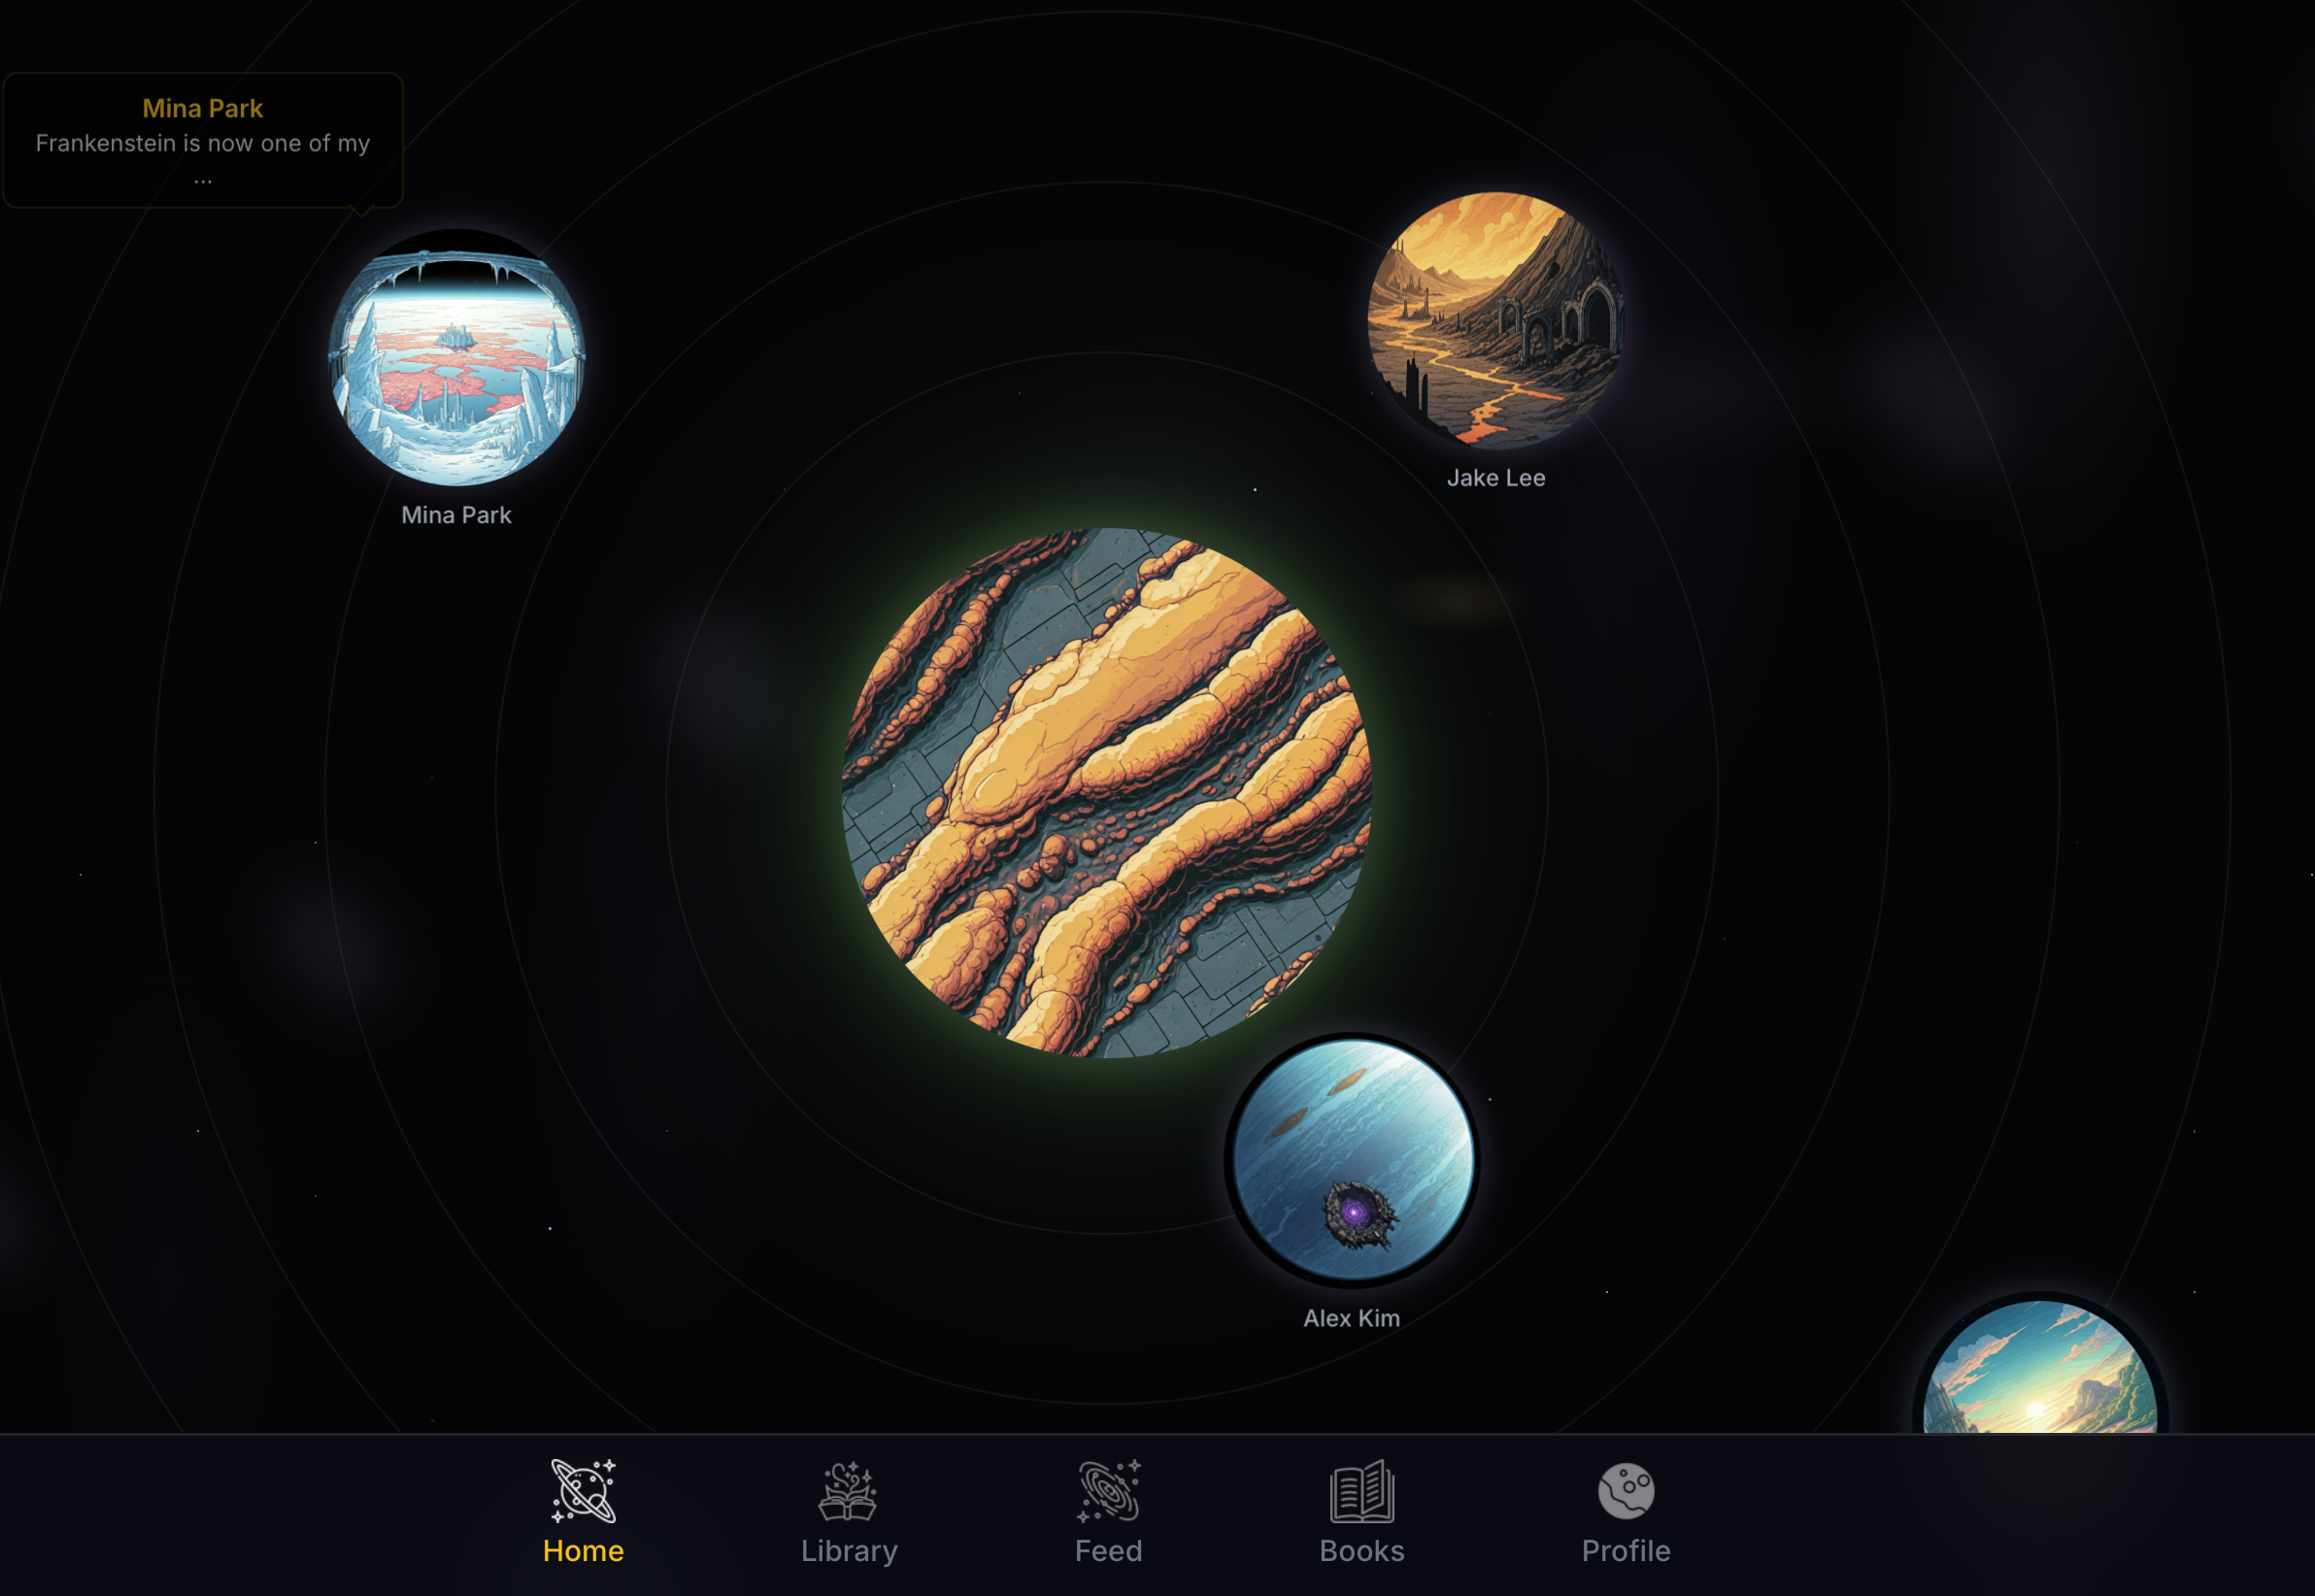The width and height of the screenshot is (2315, 1596).
Task: Click the Profile moon icon
Action: point(1626,1490)
